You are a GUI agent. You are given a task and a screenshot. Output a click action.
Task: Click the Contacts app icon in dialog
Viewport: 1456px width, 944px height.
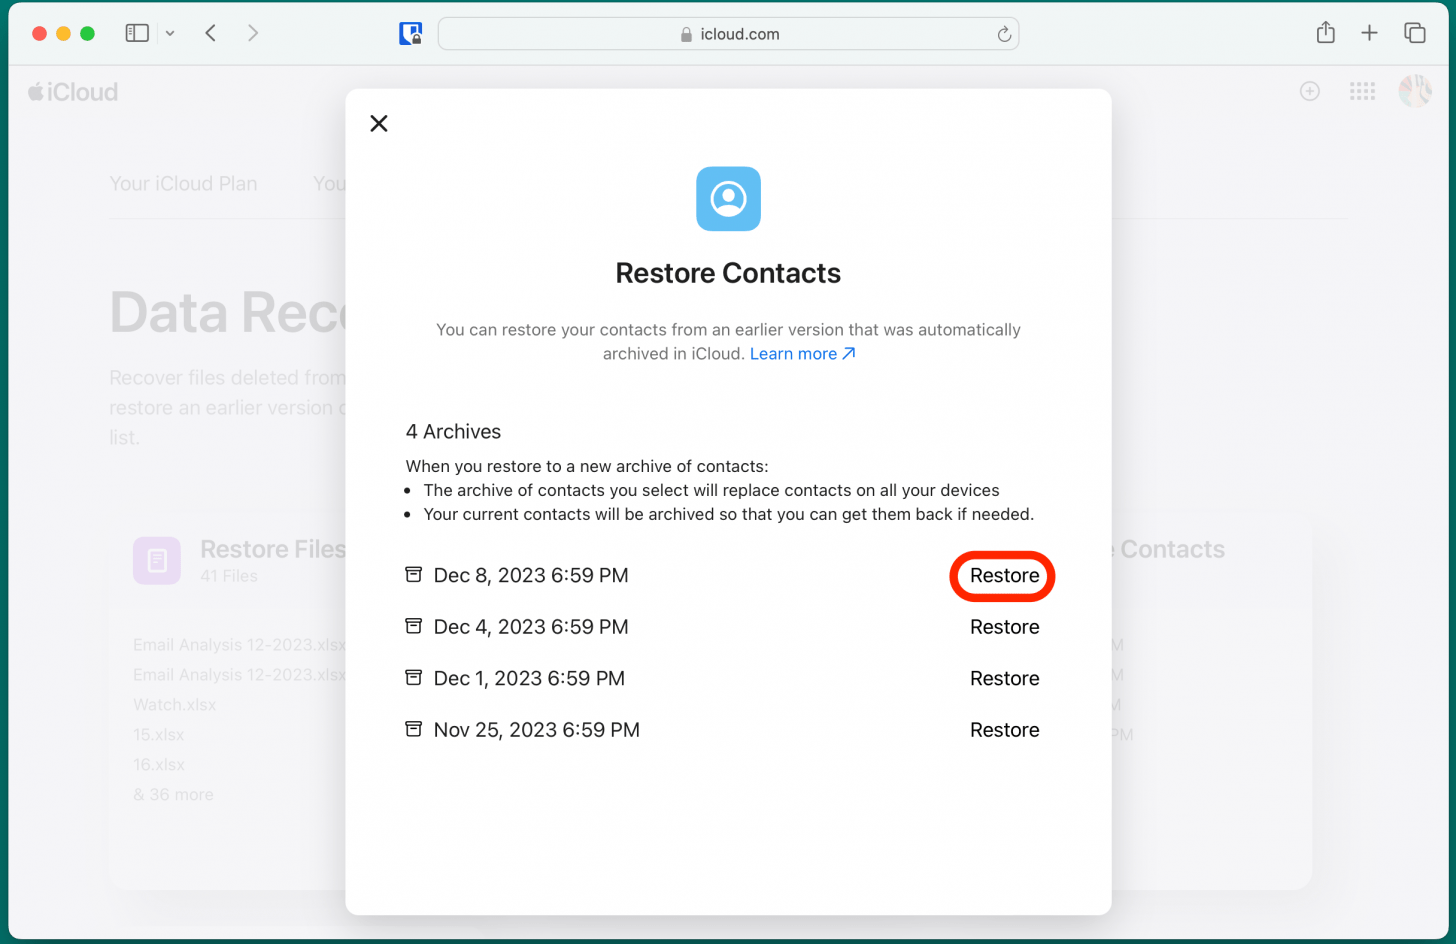coord(728,198)
